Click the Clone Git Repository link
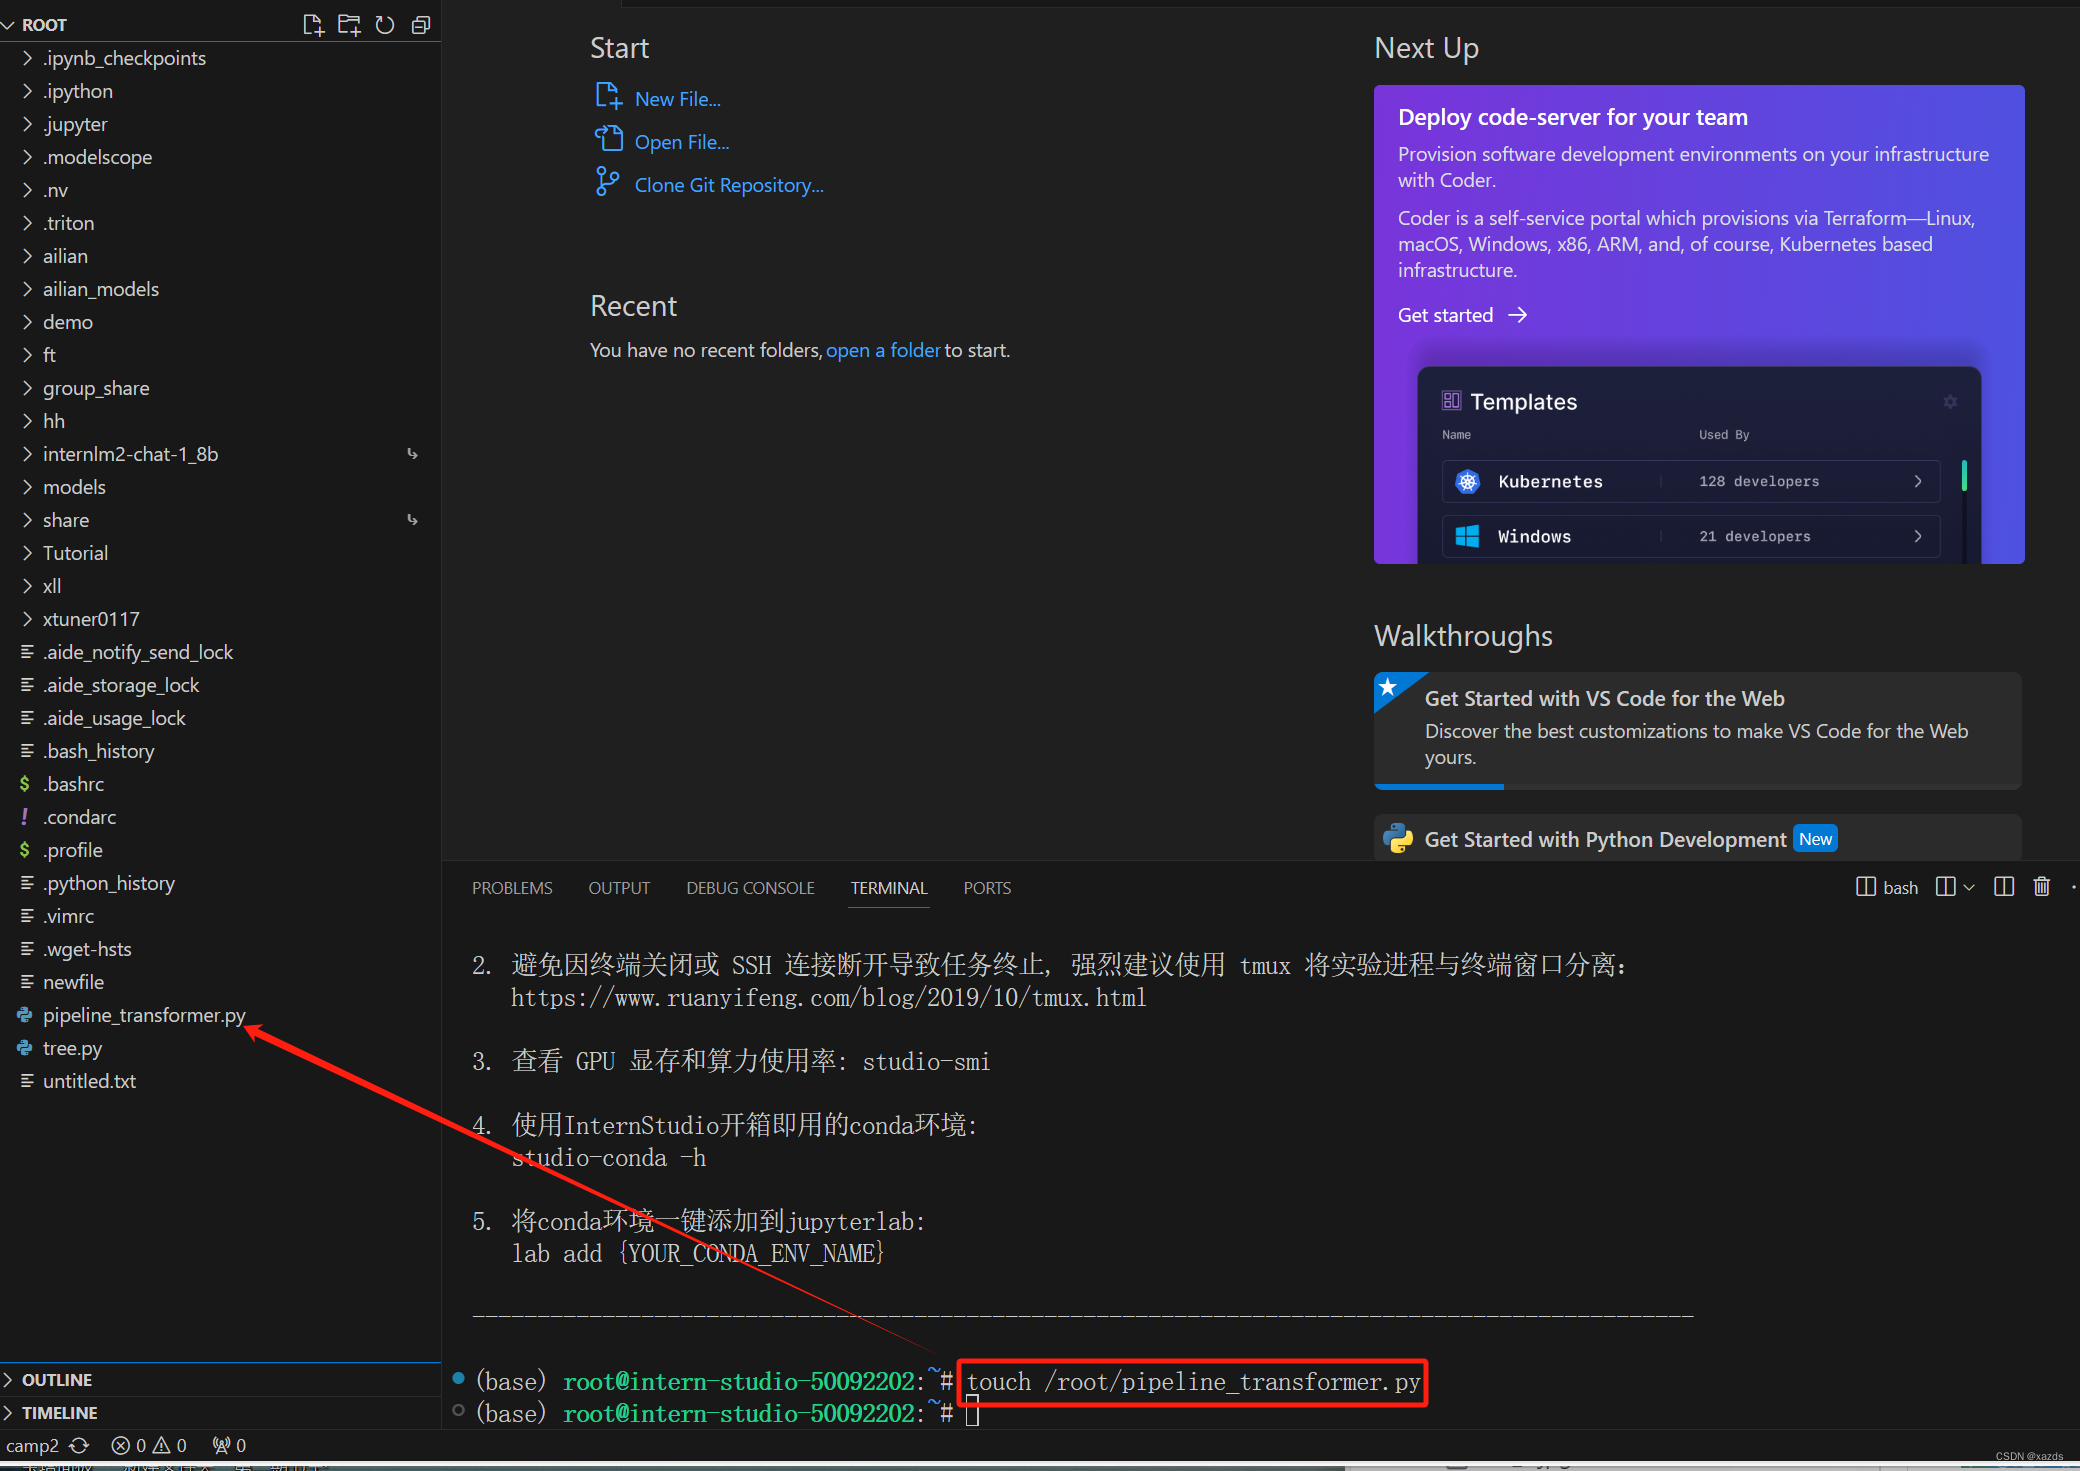The height and width of the screenshot is (1471, 2080). 728,185
